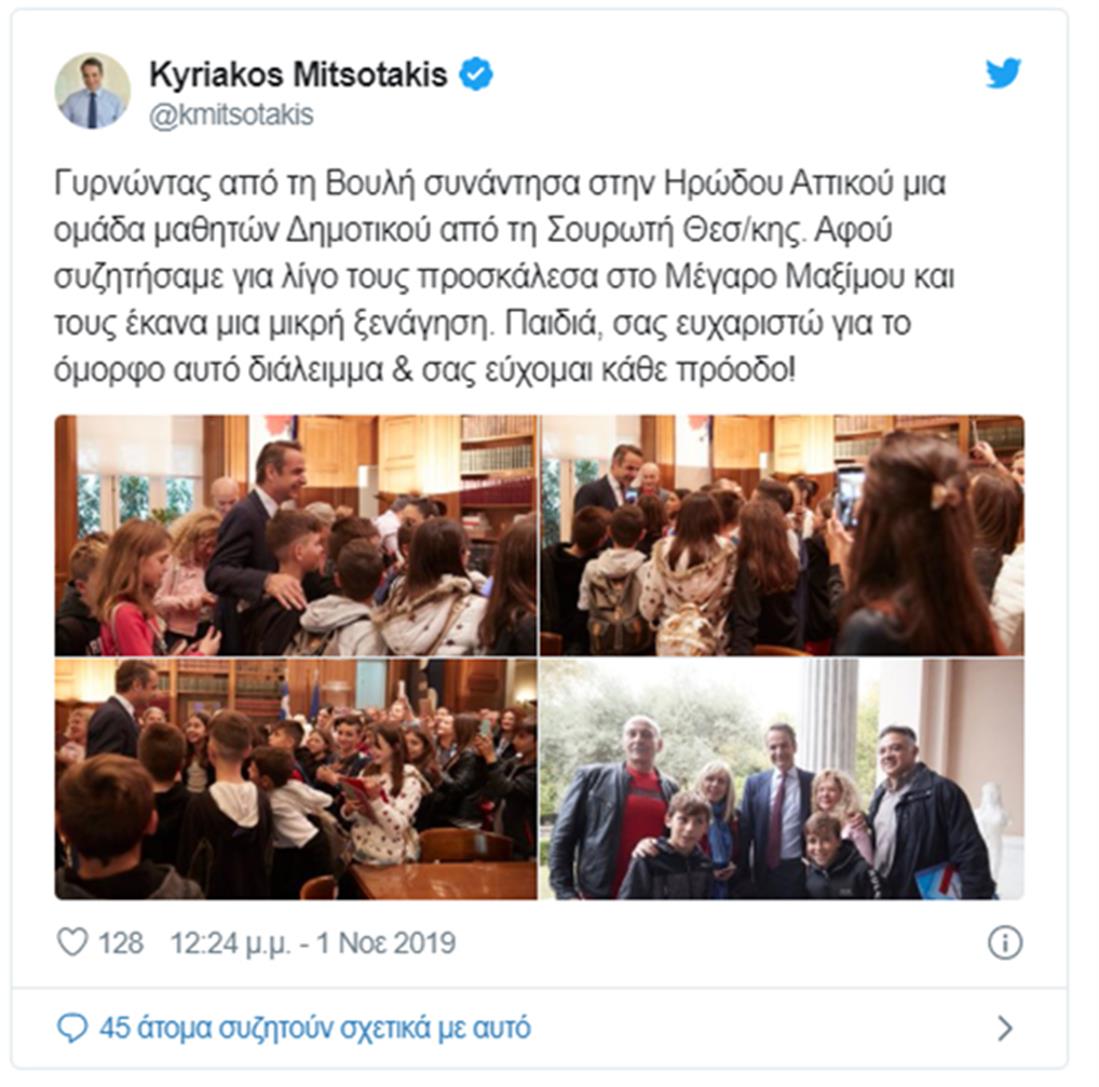
Task: Click the Μέγαρο Μαξίμου mention in tweet text
Action: click(x=785, y=276)
